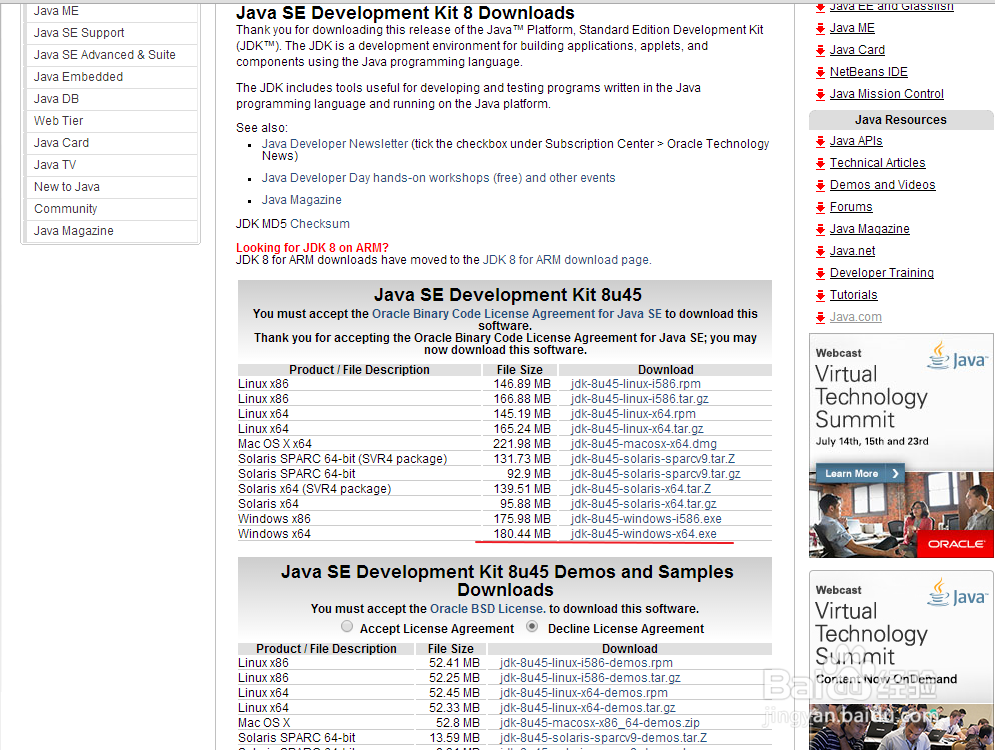The image size is (995, 750).
Task: Download jdk-8u45-solaris-sparcv9.tar.Z
Action: [653, 459]
